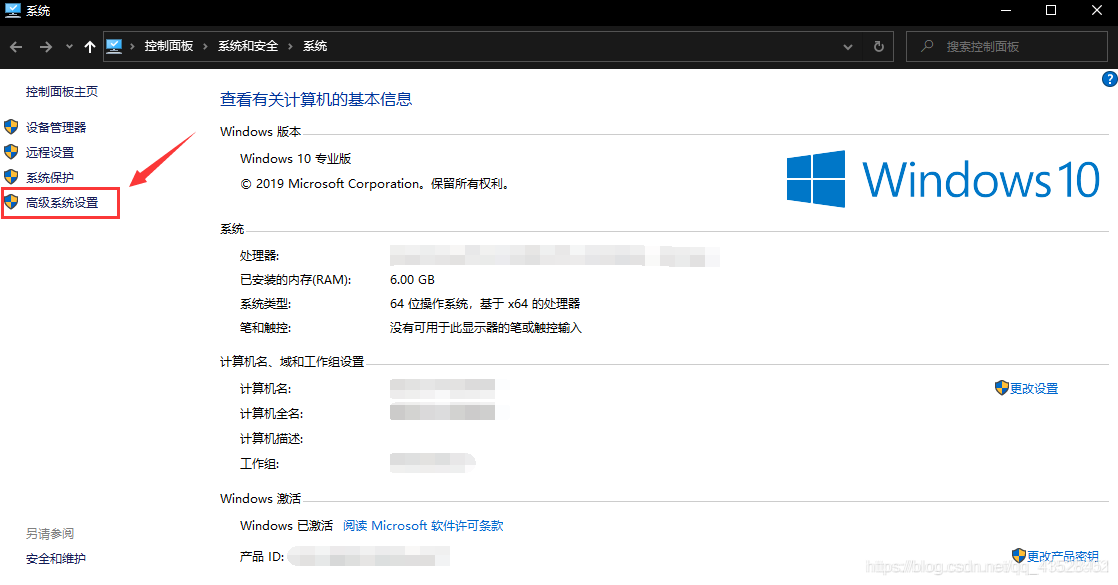The width and height of the screenshot is (1118, 585).
Task: Expand chevron after 系统和安全 breadcrumb
Action: pyautogui.click(x=290, y=46)
